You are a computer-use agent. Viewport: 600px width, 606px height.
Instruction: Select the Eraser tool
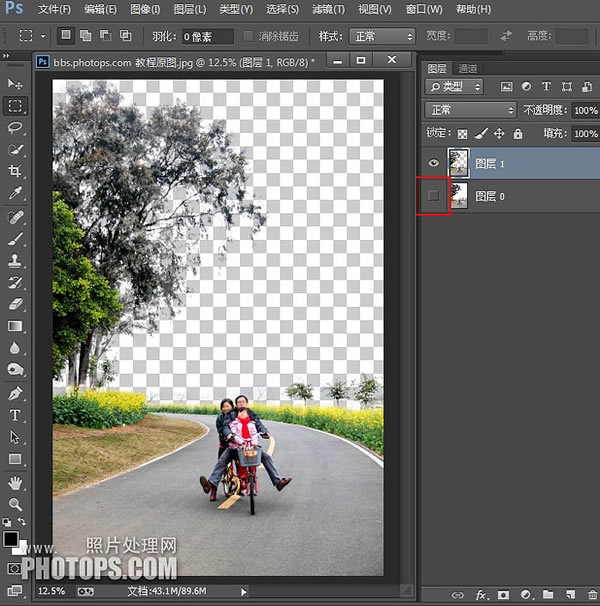pyautogui.click(x=15, y=304)
